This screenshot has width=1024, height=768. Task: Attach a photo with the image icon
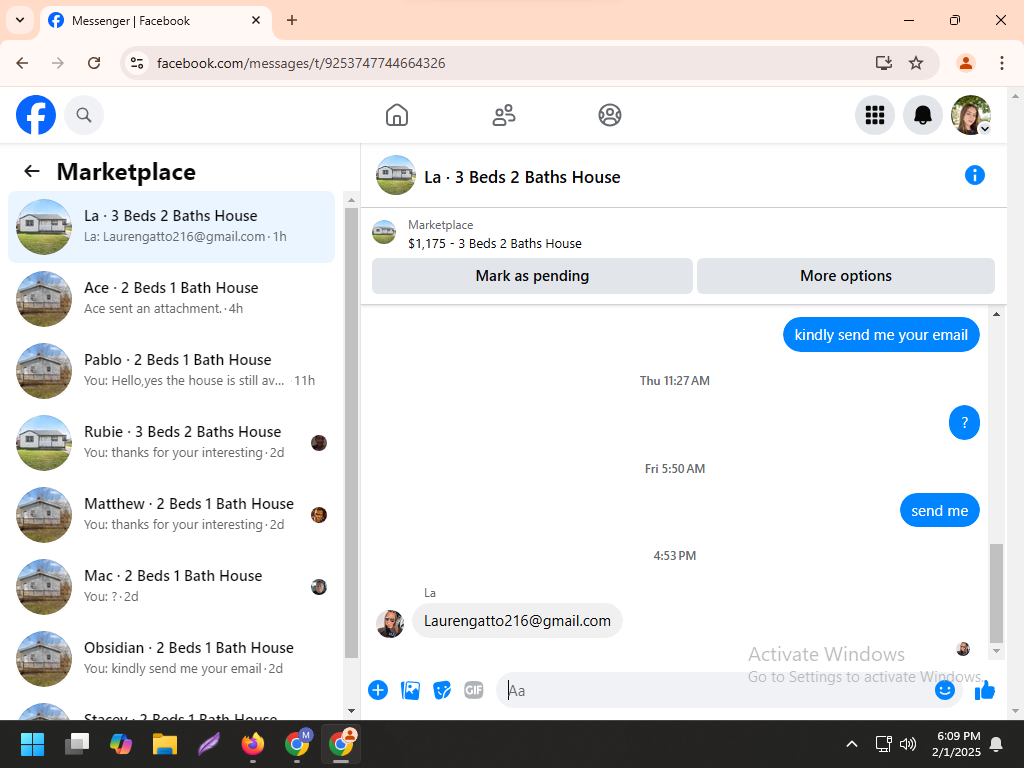410,690
